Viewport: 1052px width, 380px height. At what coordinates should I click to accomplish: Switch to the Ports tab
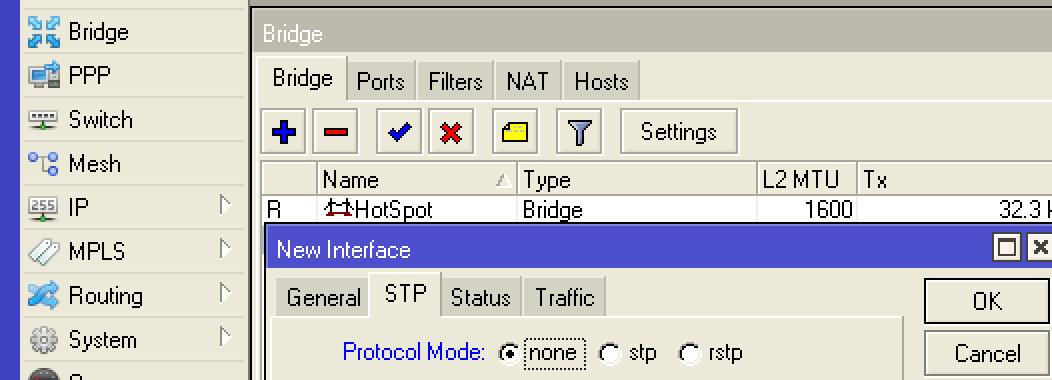pyautogui.click(x=381, y=82)
